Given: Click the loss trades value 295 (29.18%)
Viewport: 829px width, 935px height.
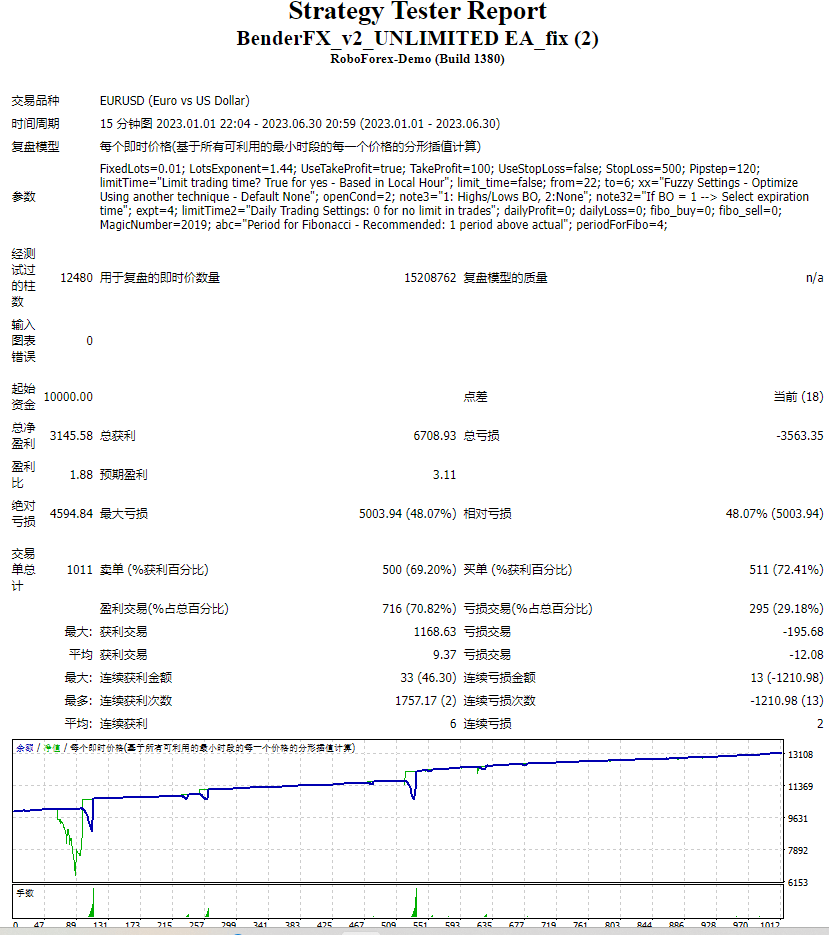Looking at the screenshot, I should point(786,609).
